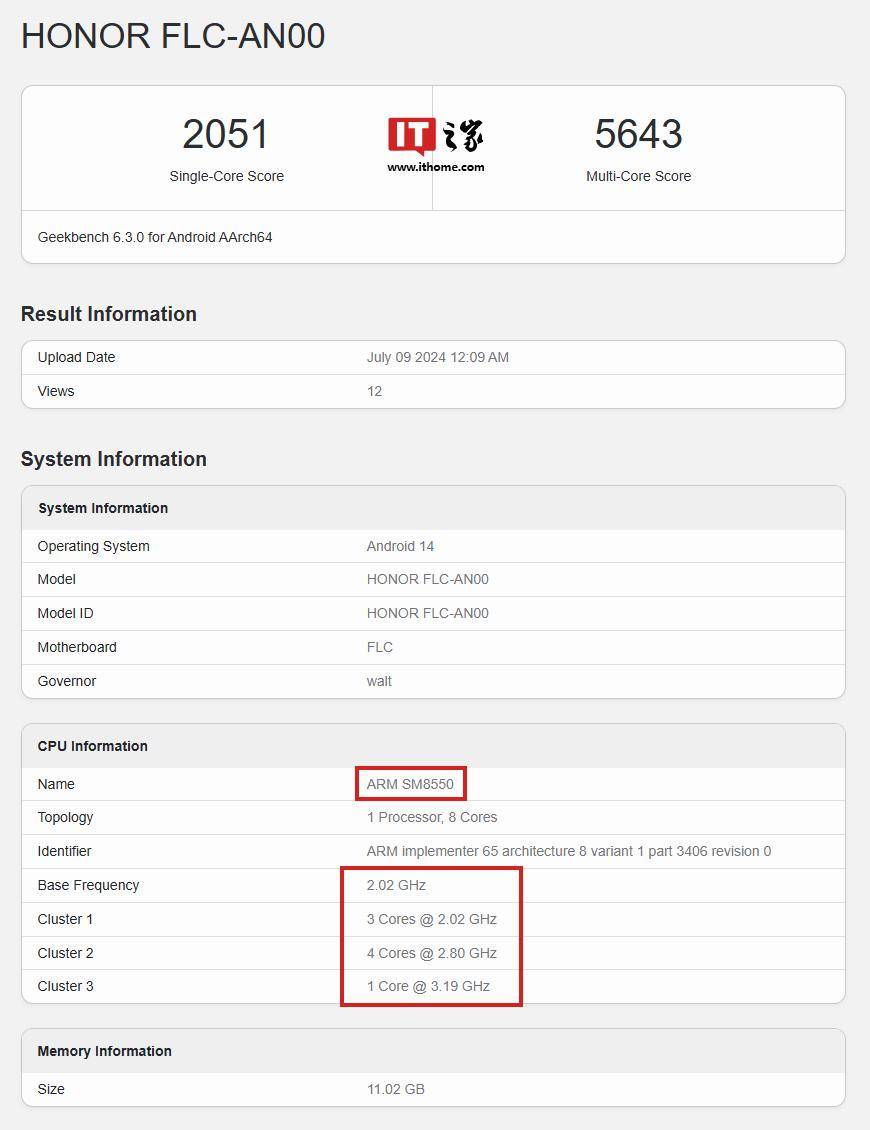Select the ARM implementer 65 identifier string
The image size is (870, 1130).
[569, 851]
